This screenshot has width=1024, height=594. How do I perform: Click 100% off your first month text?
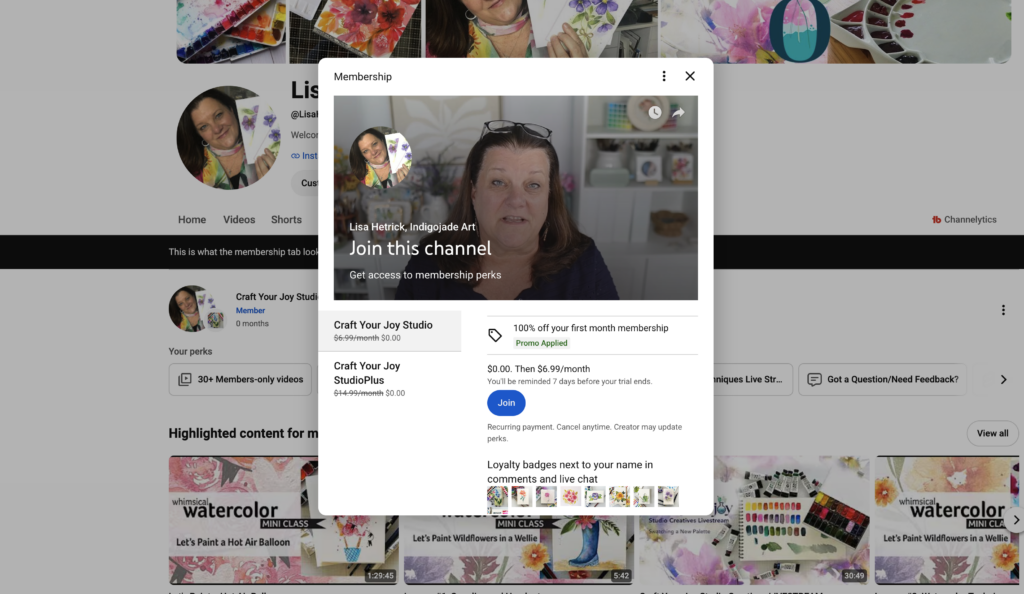tap(590, 328)
